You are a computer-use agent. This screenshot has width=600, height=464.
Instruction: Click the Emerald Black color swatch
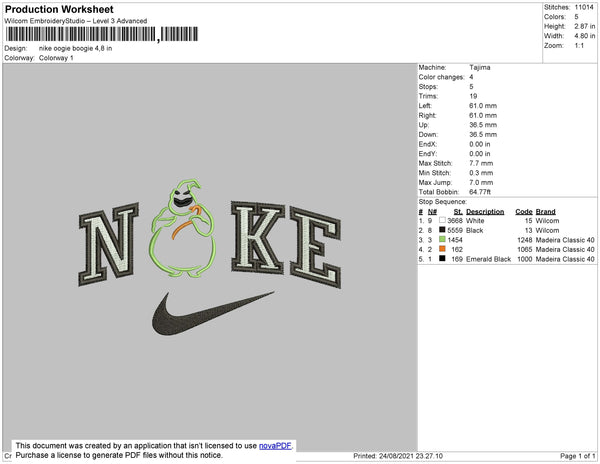[442, 259]
